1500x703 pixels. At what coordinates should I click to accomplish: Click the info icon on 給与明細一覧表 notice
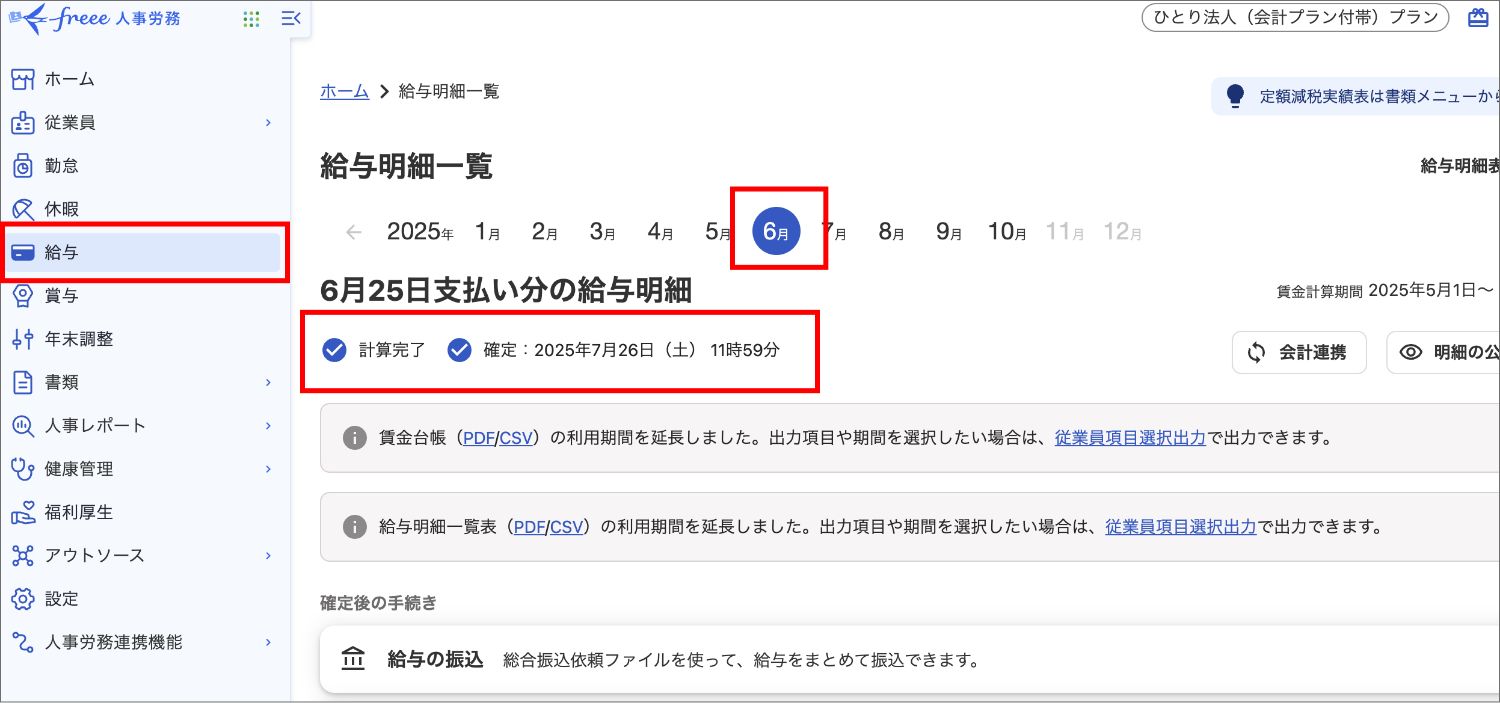(354, 526)
